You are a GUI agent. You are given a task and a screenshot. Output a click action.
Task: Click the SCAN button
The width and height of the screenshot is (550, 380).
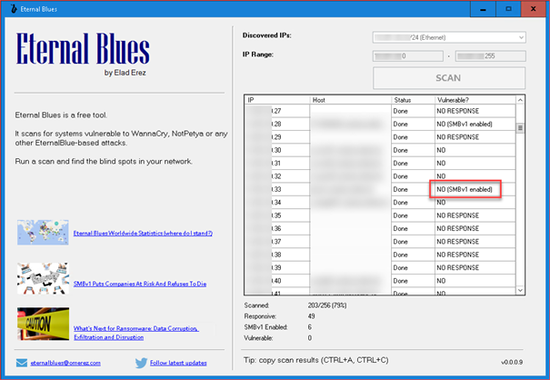coord(449,78)
